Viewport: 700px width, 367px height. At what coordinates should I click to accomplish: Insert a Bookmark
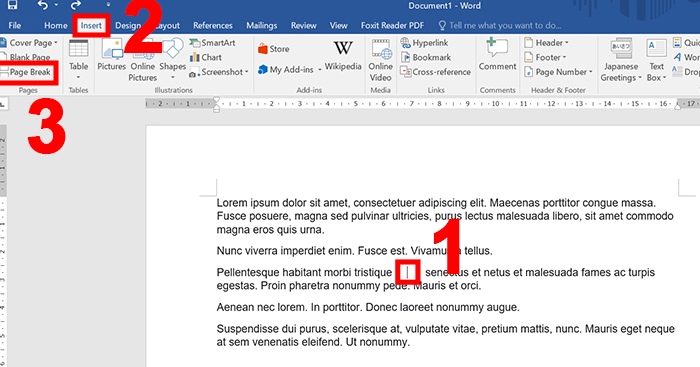tap(426, 57)
